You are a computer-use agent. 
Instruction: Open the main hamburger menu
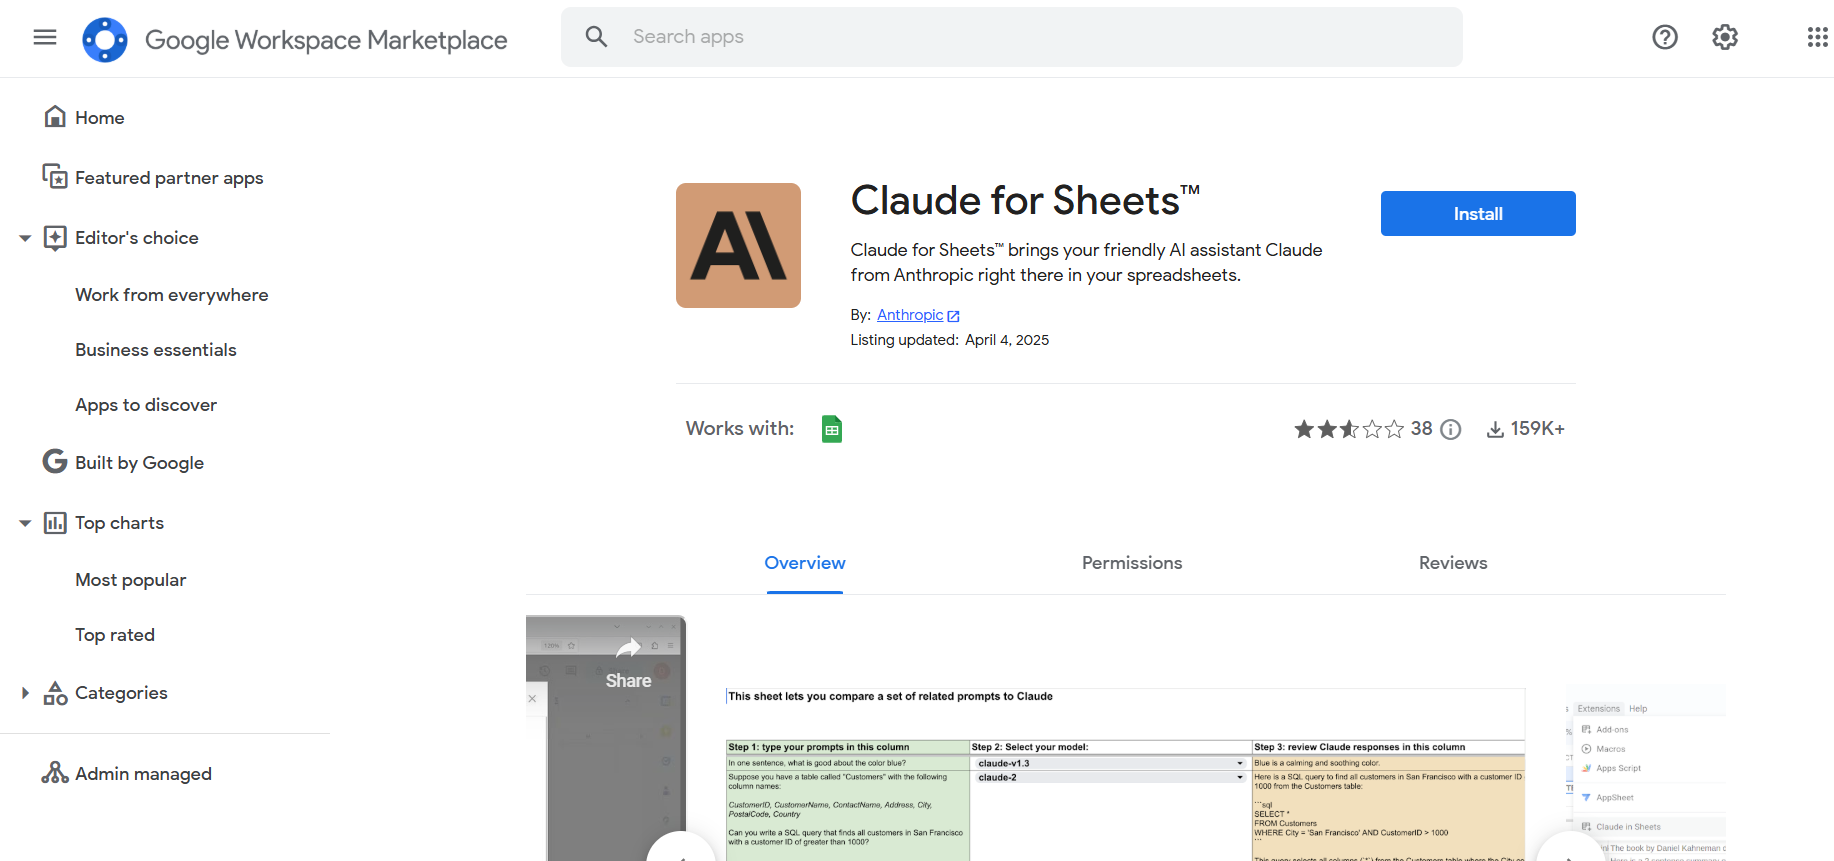45,37
